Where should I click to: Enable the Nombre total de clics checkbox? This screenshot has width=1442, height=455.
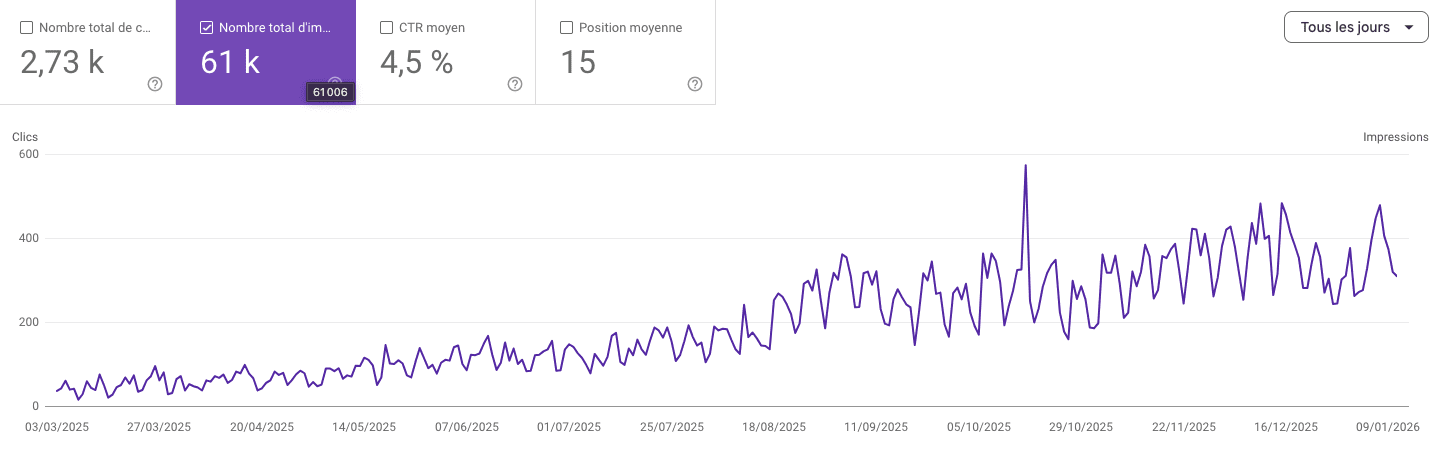26,28
